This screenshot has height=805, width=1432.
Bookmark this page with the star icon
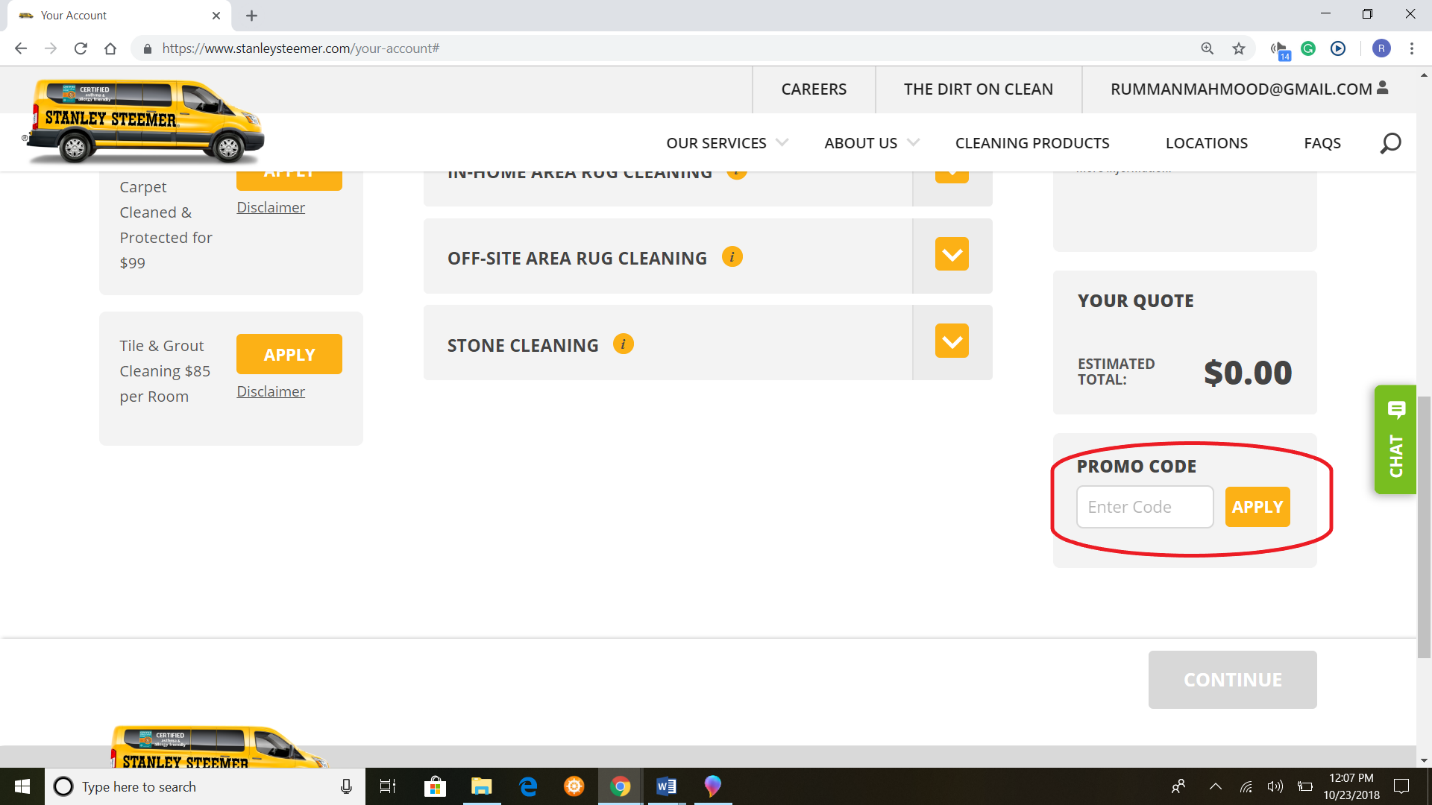1239,48
